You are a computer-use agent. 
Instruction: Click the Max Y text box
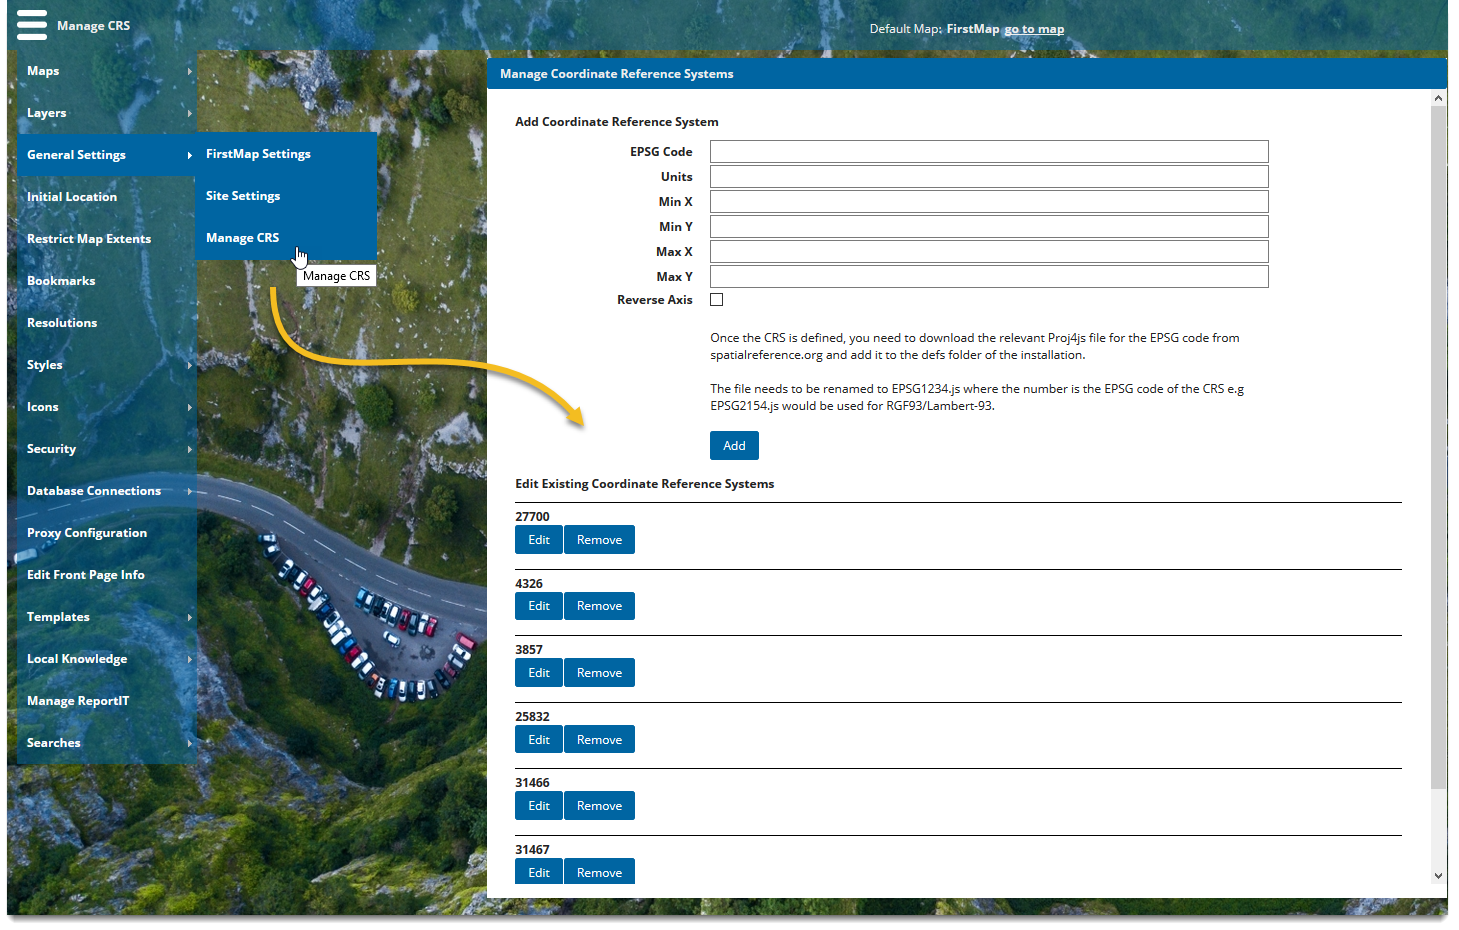pos(988,277)
